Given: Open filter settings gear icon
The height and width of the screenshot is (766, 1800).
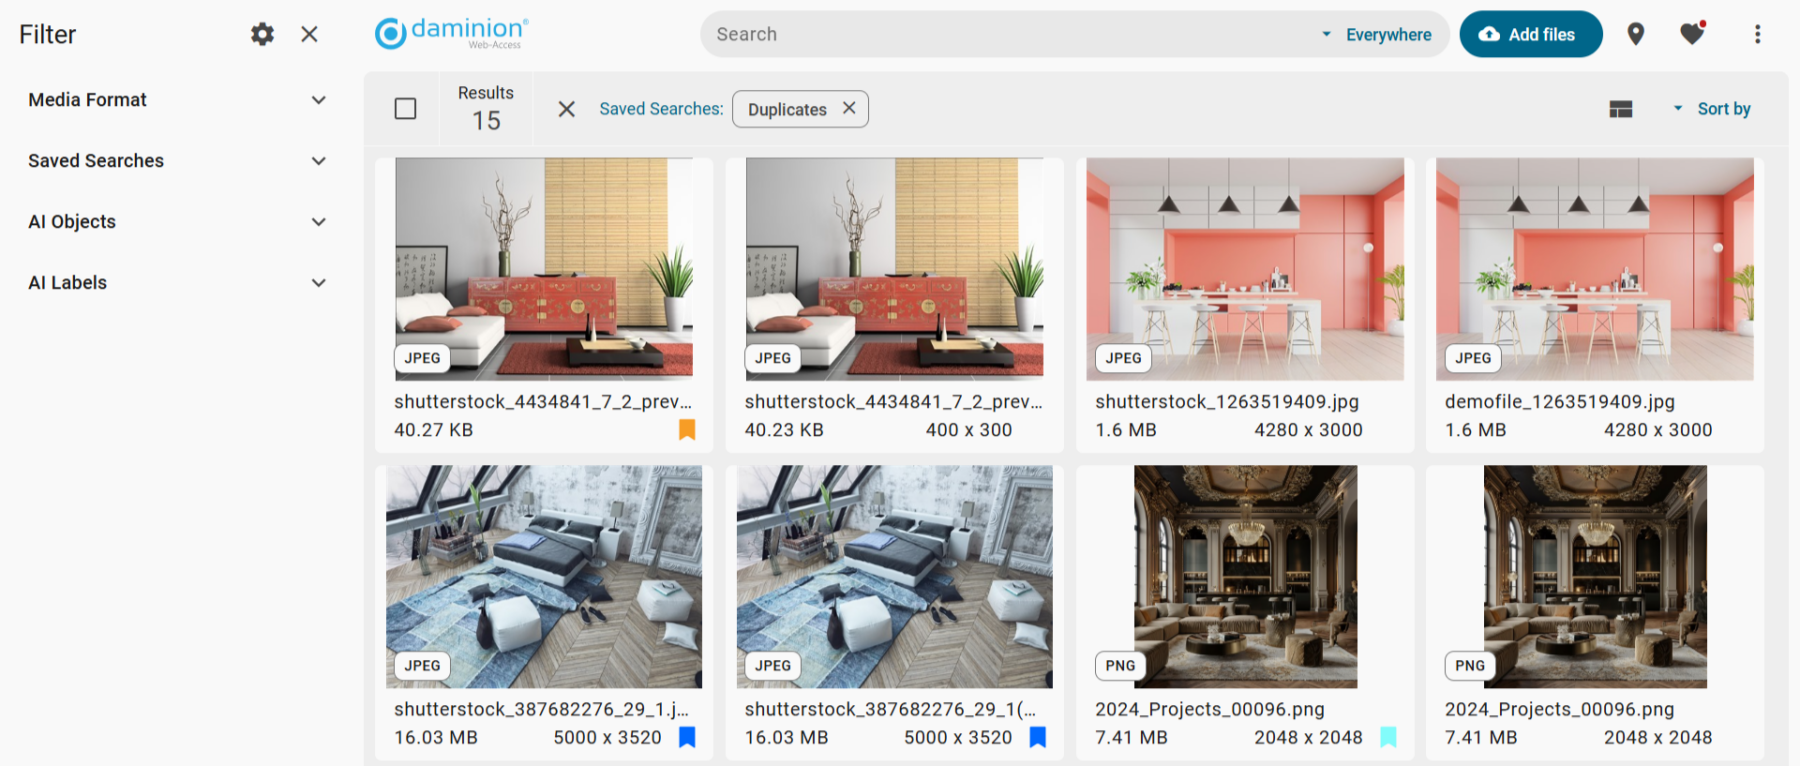Looking at the screenshot, I should [262, 34].
